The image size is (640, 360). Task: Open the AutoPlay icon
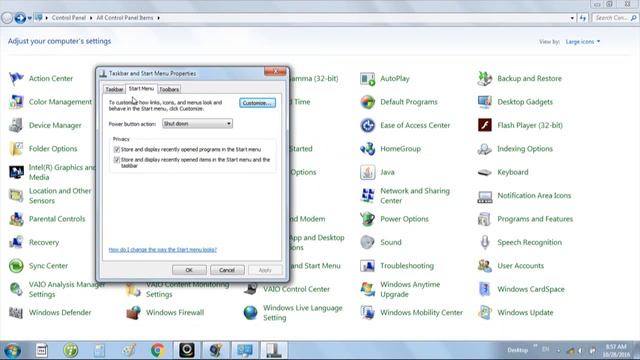[367, 78]
